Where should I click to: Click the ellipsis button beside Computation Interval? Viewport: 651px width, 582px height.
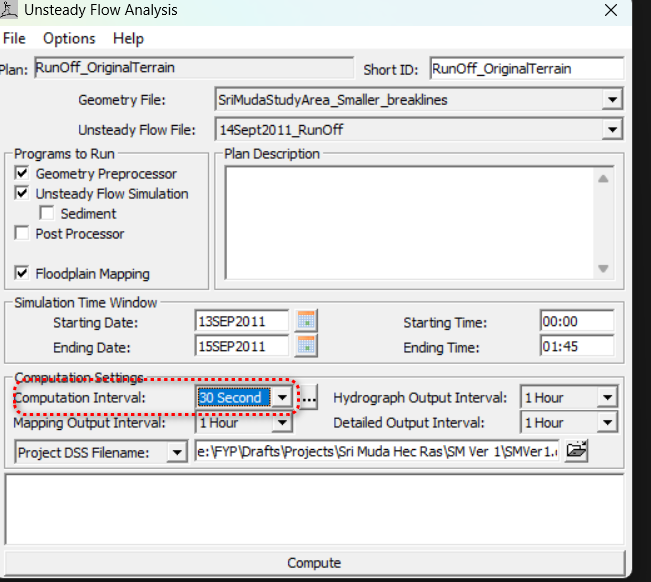click(309, 398)
